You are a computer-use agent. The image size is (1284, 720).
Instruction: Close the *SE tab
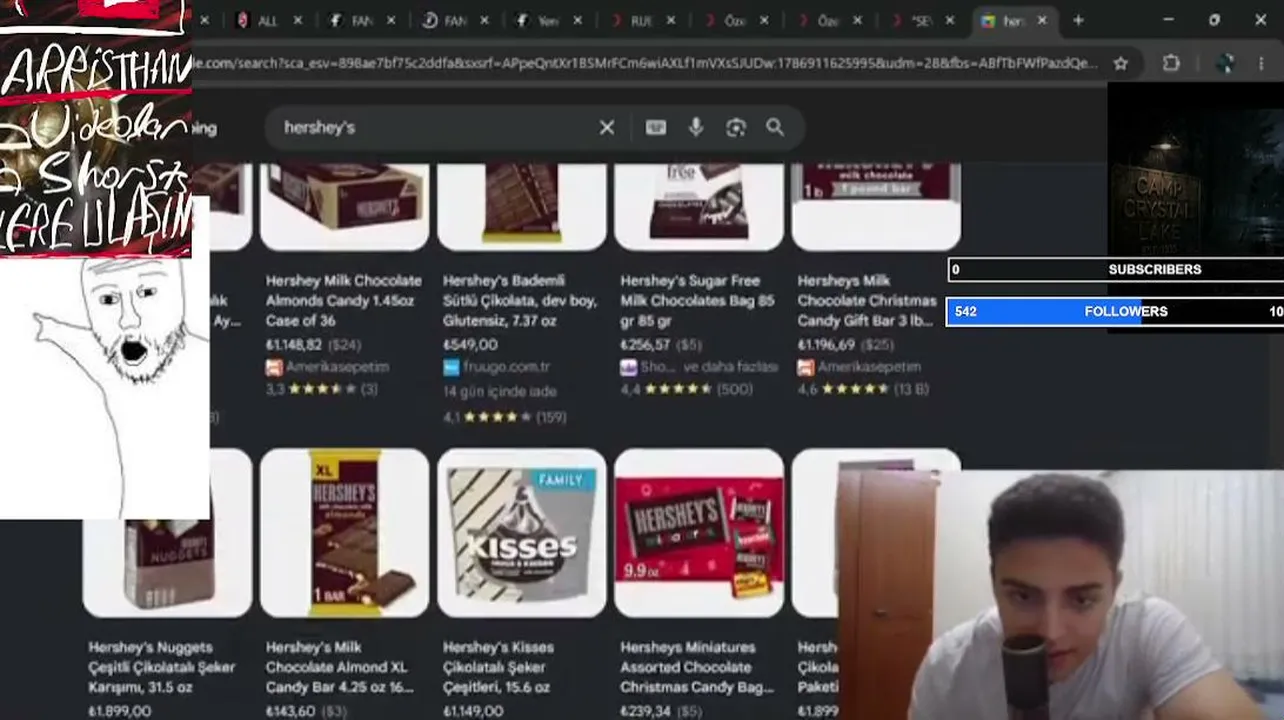point(950,20)
